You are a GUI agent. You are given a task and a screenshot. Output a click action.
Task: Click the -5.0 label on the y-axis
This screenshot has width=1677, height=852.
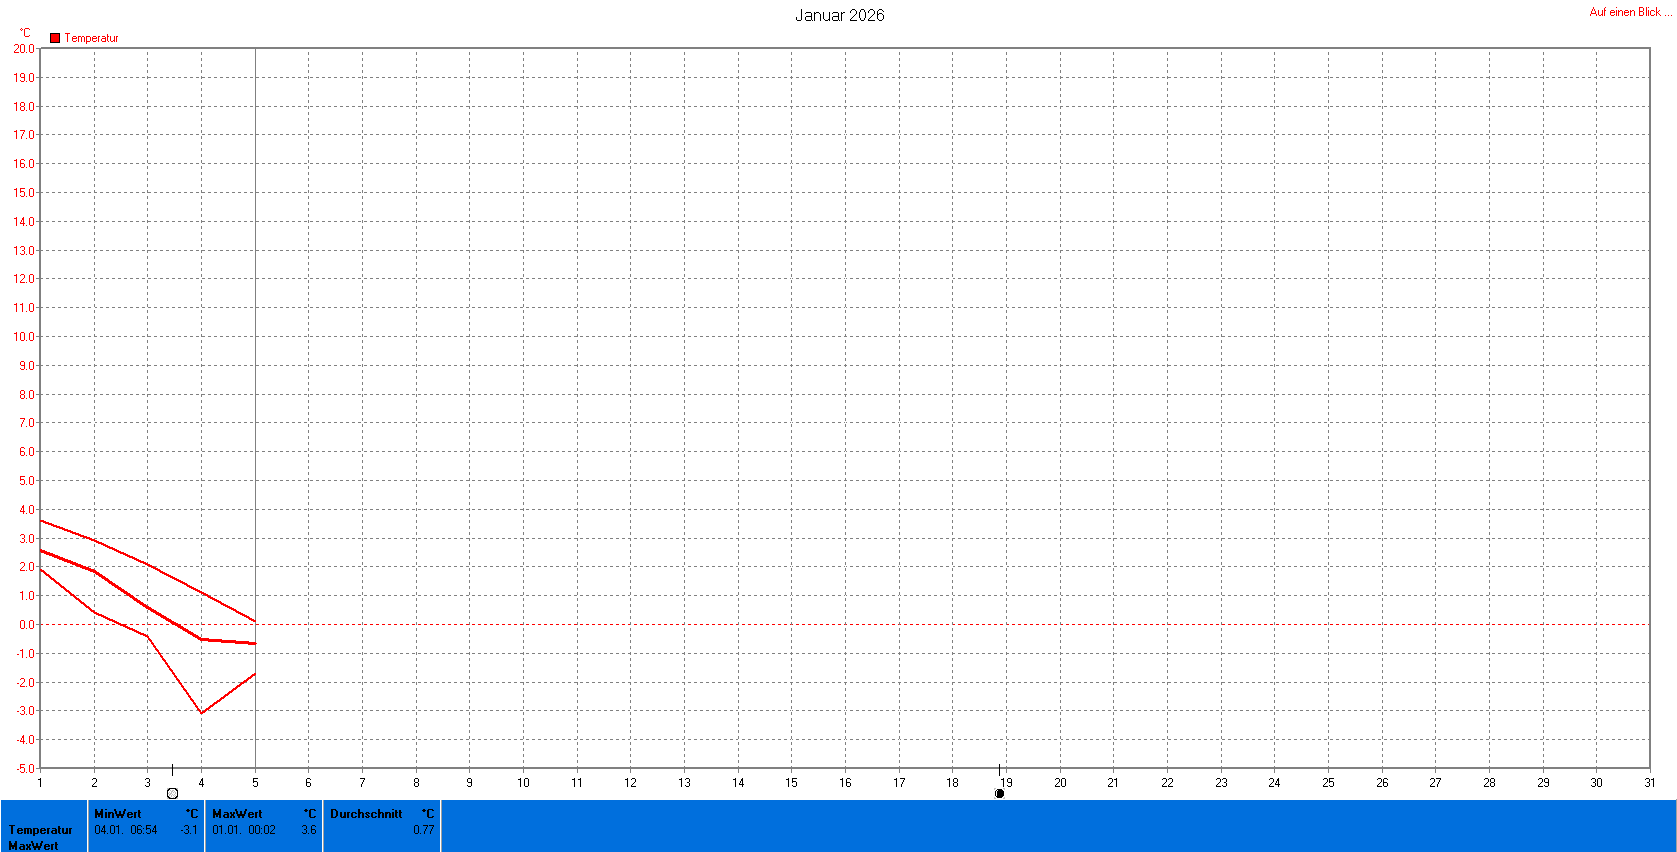click(x=23, y=769)
